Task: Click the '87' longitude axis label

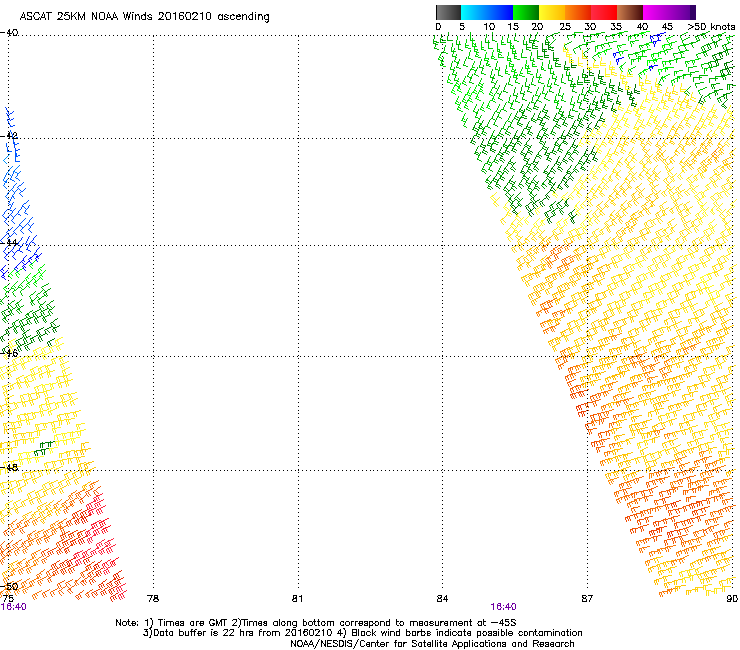Action: 587,599
